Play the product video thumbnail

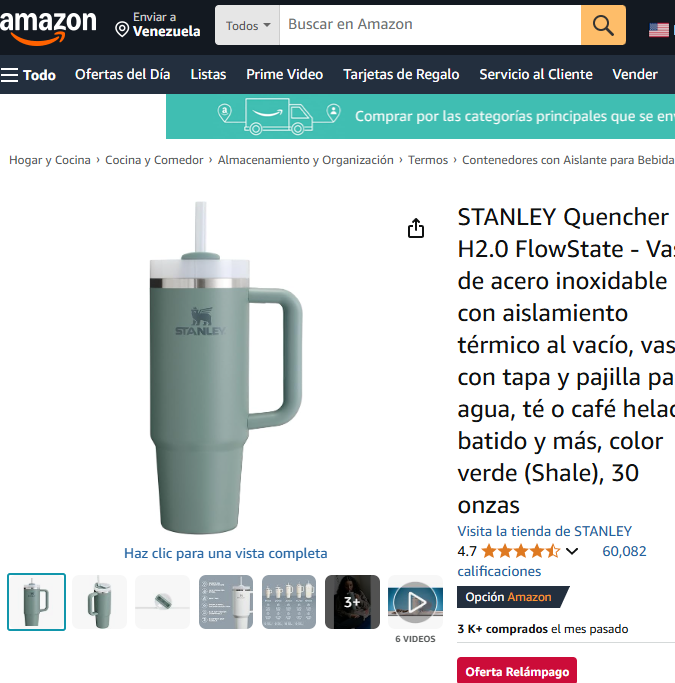coord(415,602)
